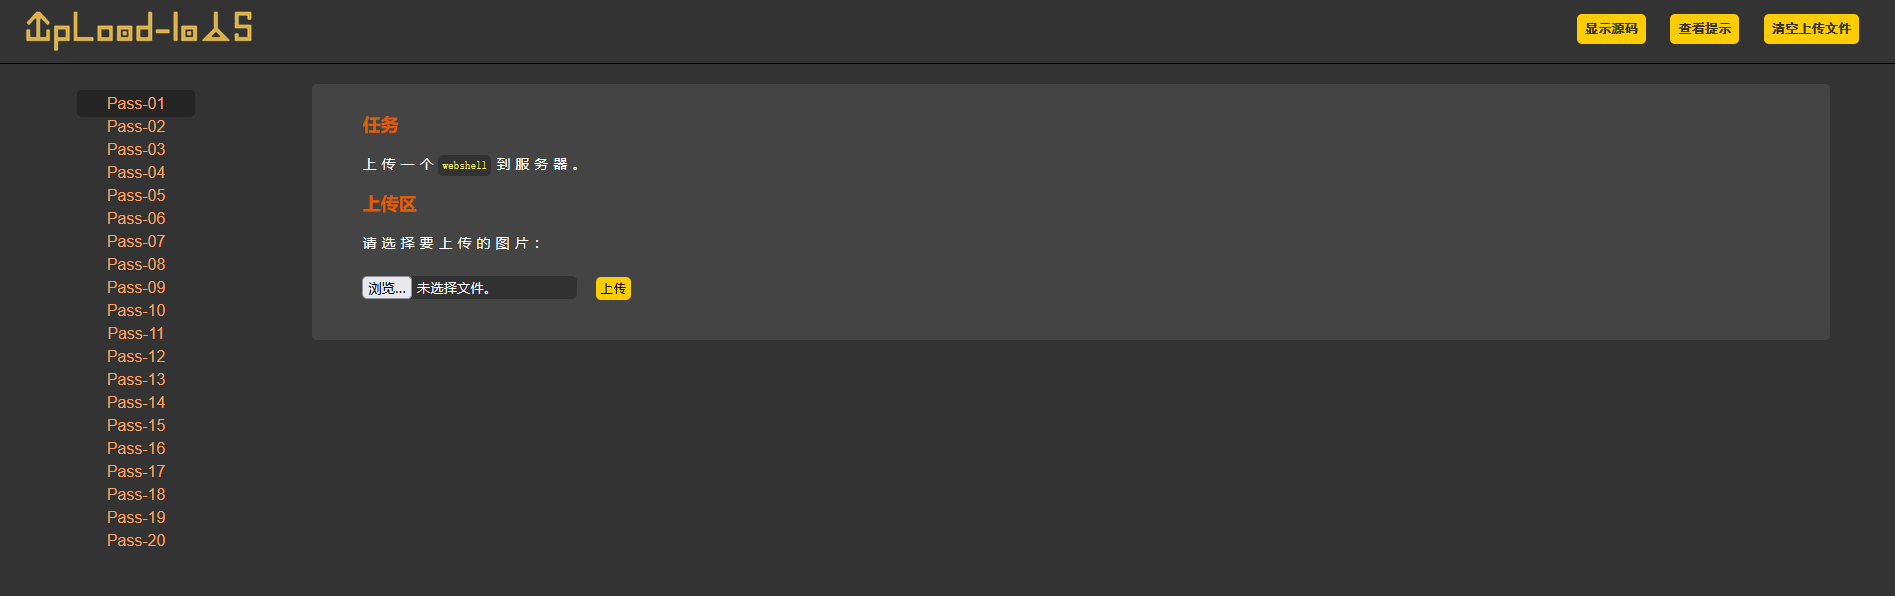Submit with the yellow 上传 button

click(x=613, y=289)
